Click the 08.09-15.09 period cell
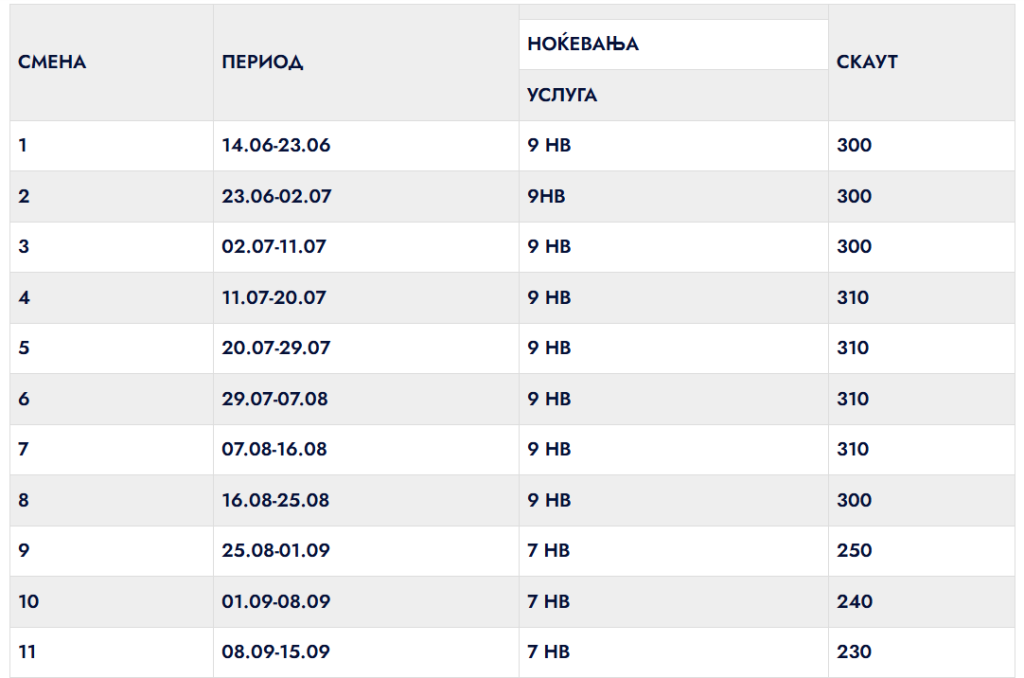Viewport: 1024px width, 678px height. [275, 652]
